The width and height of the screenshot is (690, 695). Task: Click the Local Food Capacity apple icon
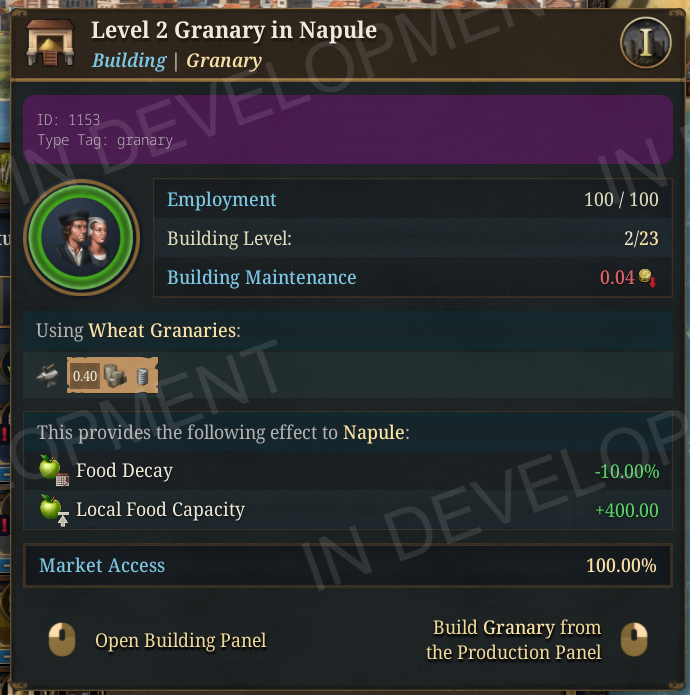(52, 510)
